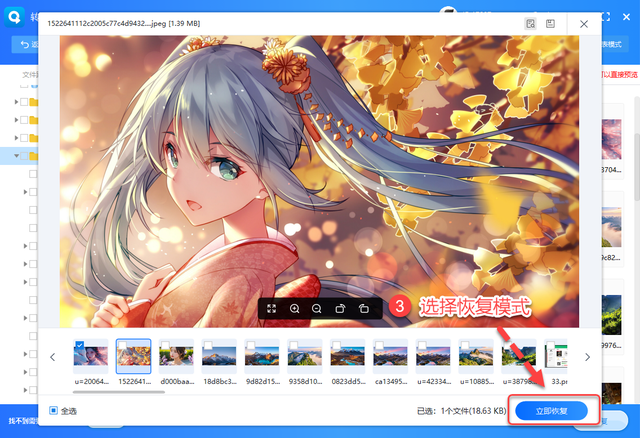Zoom in on the preview image
The width and height of the screenshot is (640, 438).
click(295, 309)
